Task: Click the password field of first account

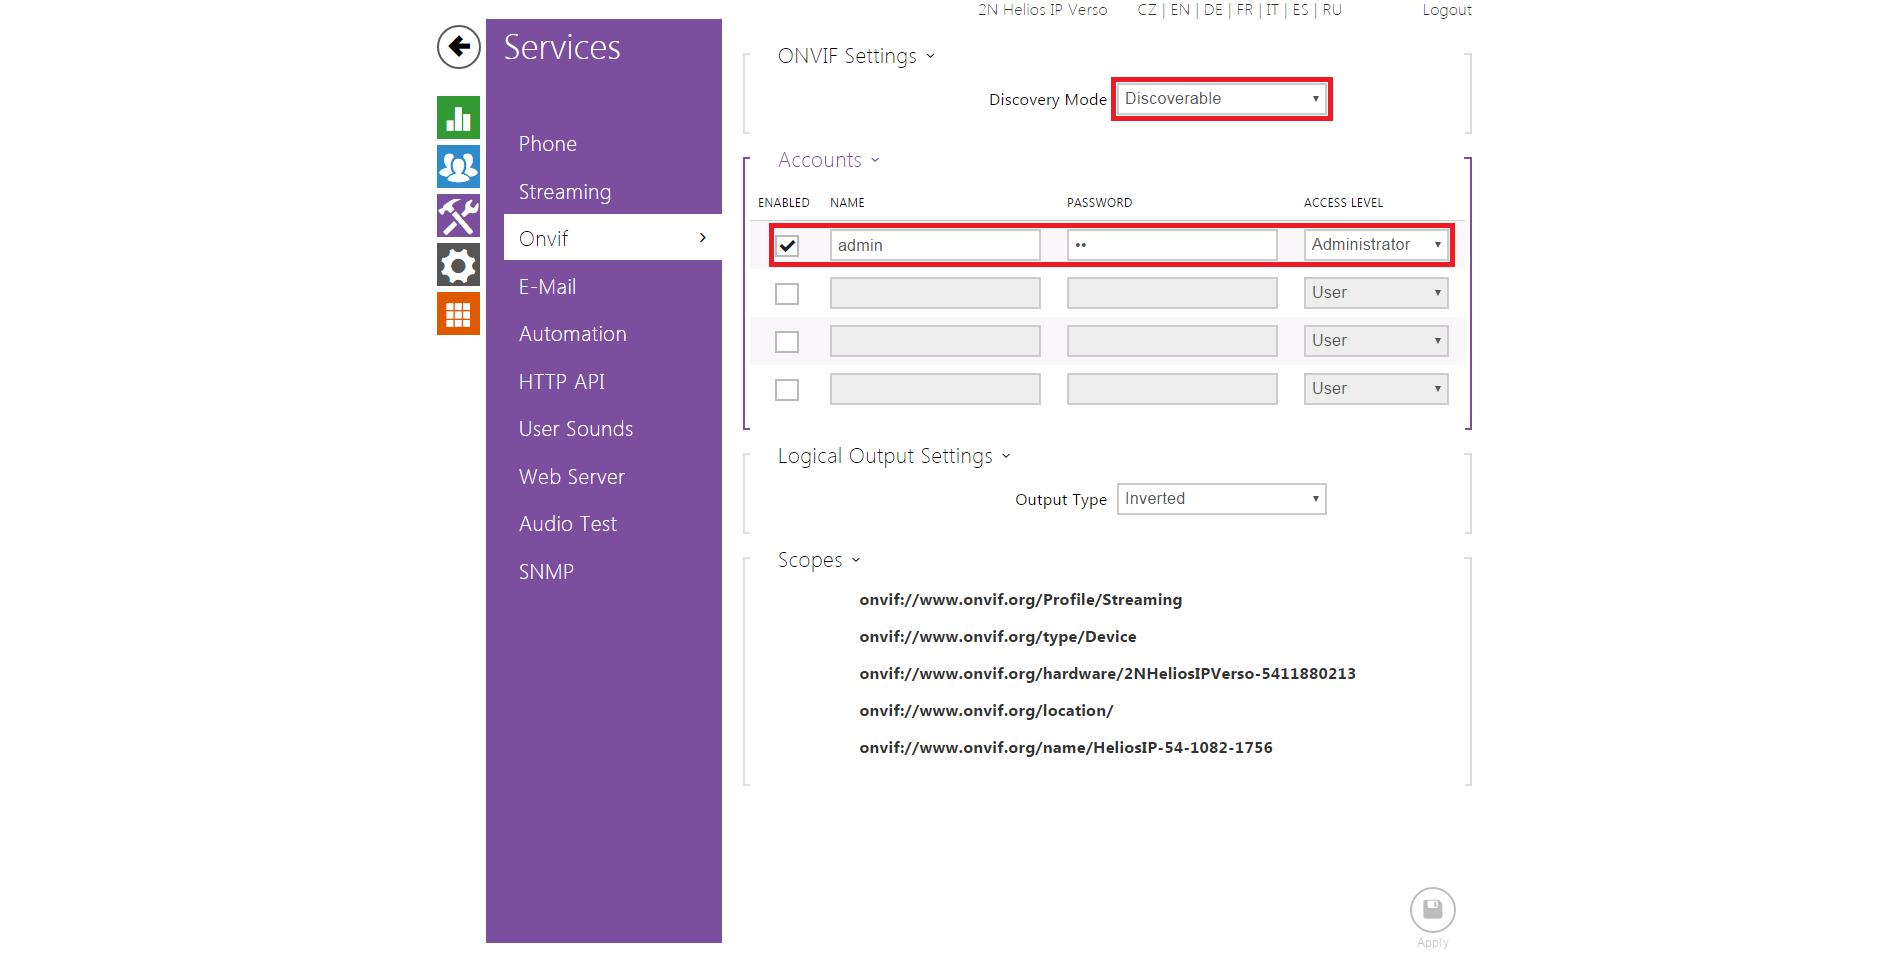Action: [x=1171, y=246]
